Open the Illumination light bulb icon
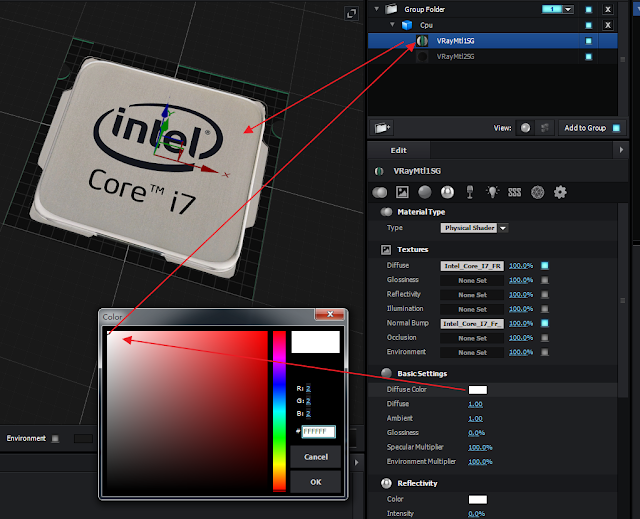 (493, 192)
